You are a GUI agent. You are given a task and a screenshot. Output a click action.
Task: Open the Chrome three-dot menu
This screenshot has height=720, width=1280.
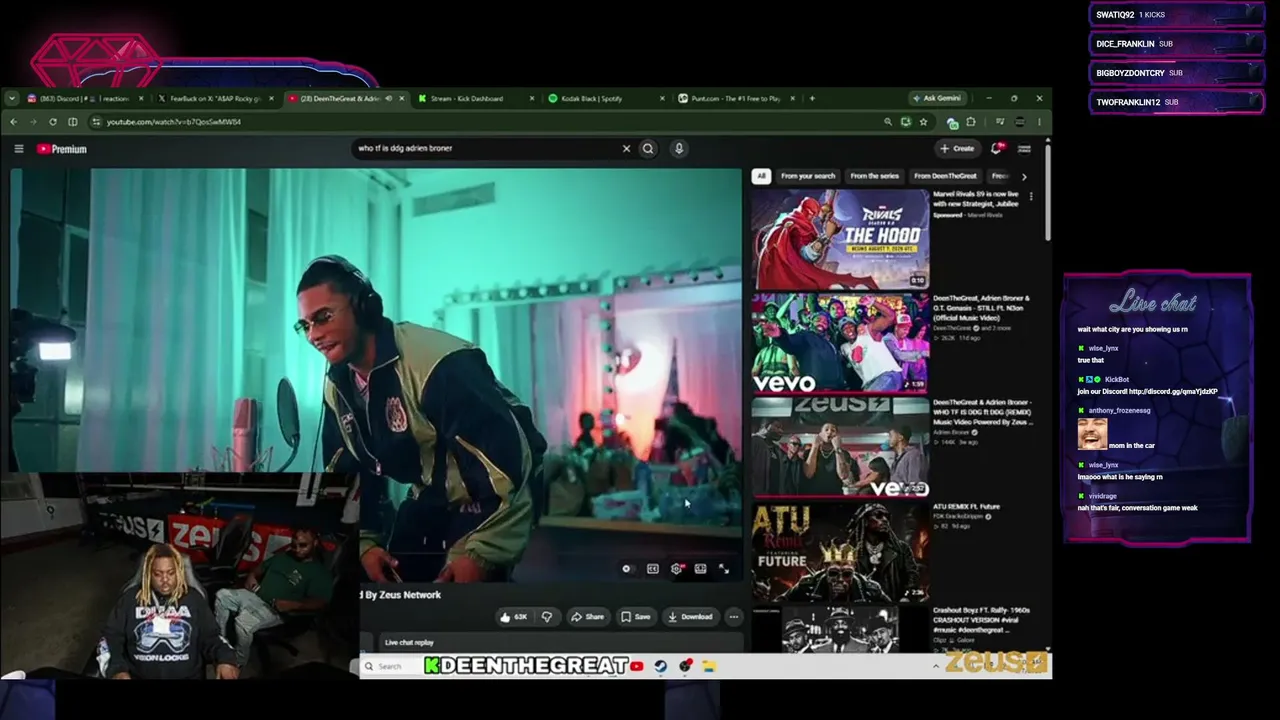coord(1039,122)
